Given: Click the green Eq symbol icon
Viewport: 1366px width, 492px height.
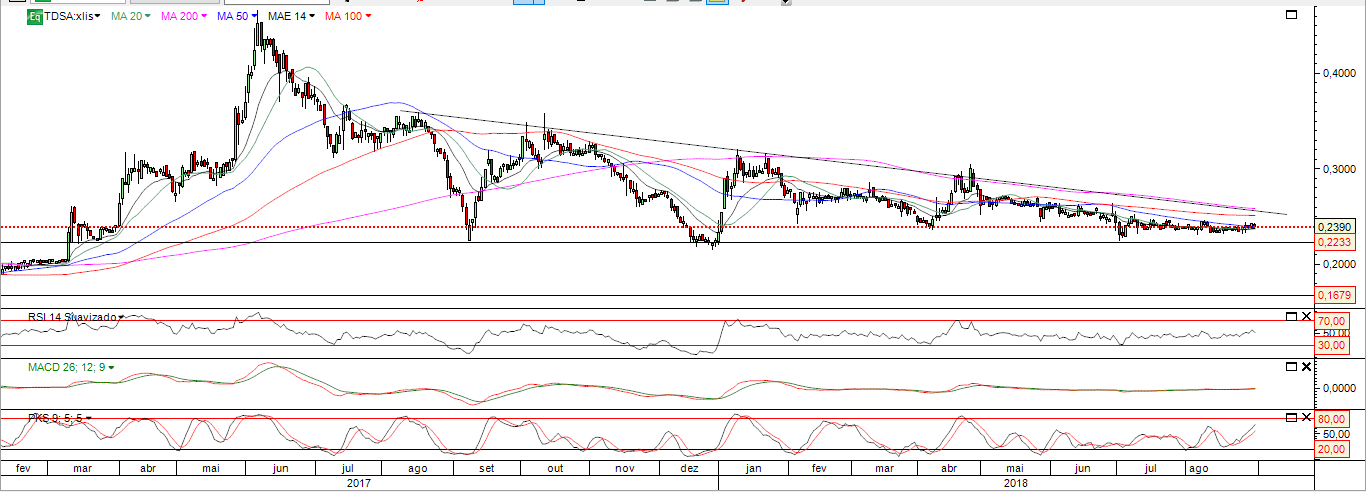Looking at the screenshot, I should (x=35, y=17).
